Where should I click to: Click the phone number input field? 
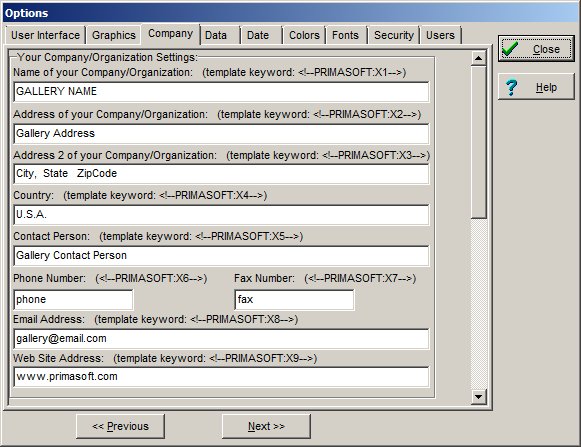(x=73, y=299)
